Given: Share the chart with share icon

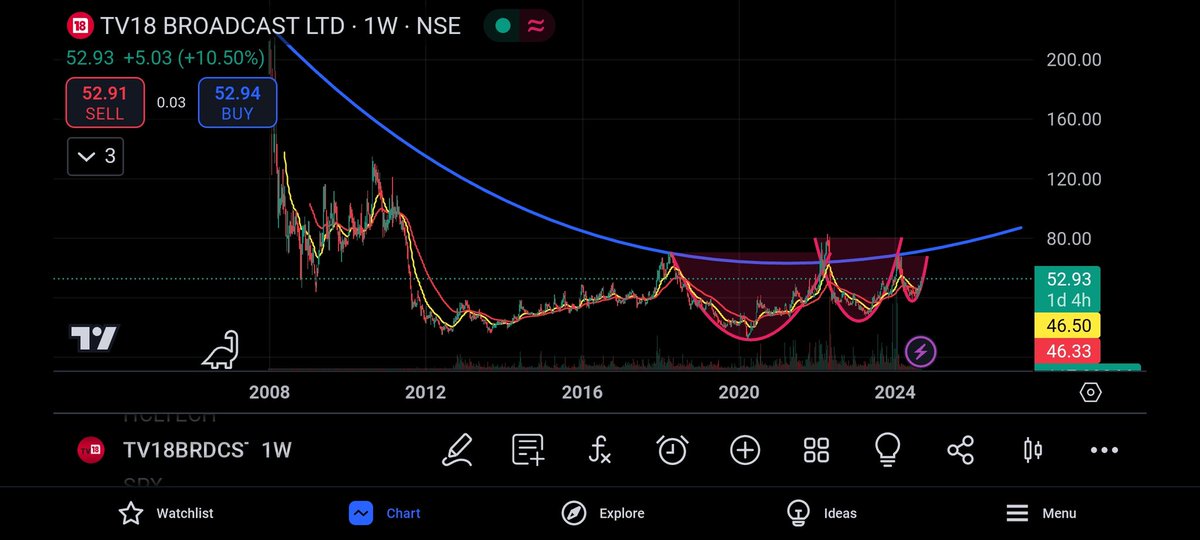Looking at the screenshot, I should tap(960, 450).
